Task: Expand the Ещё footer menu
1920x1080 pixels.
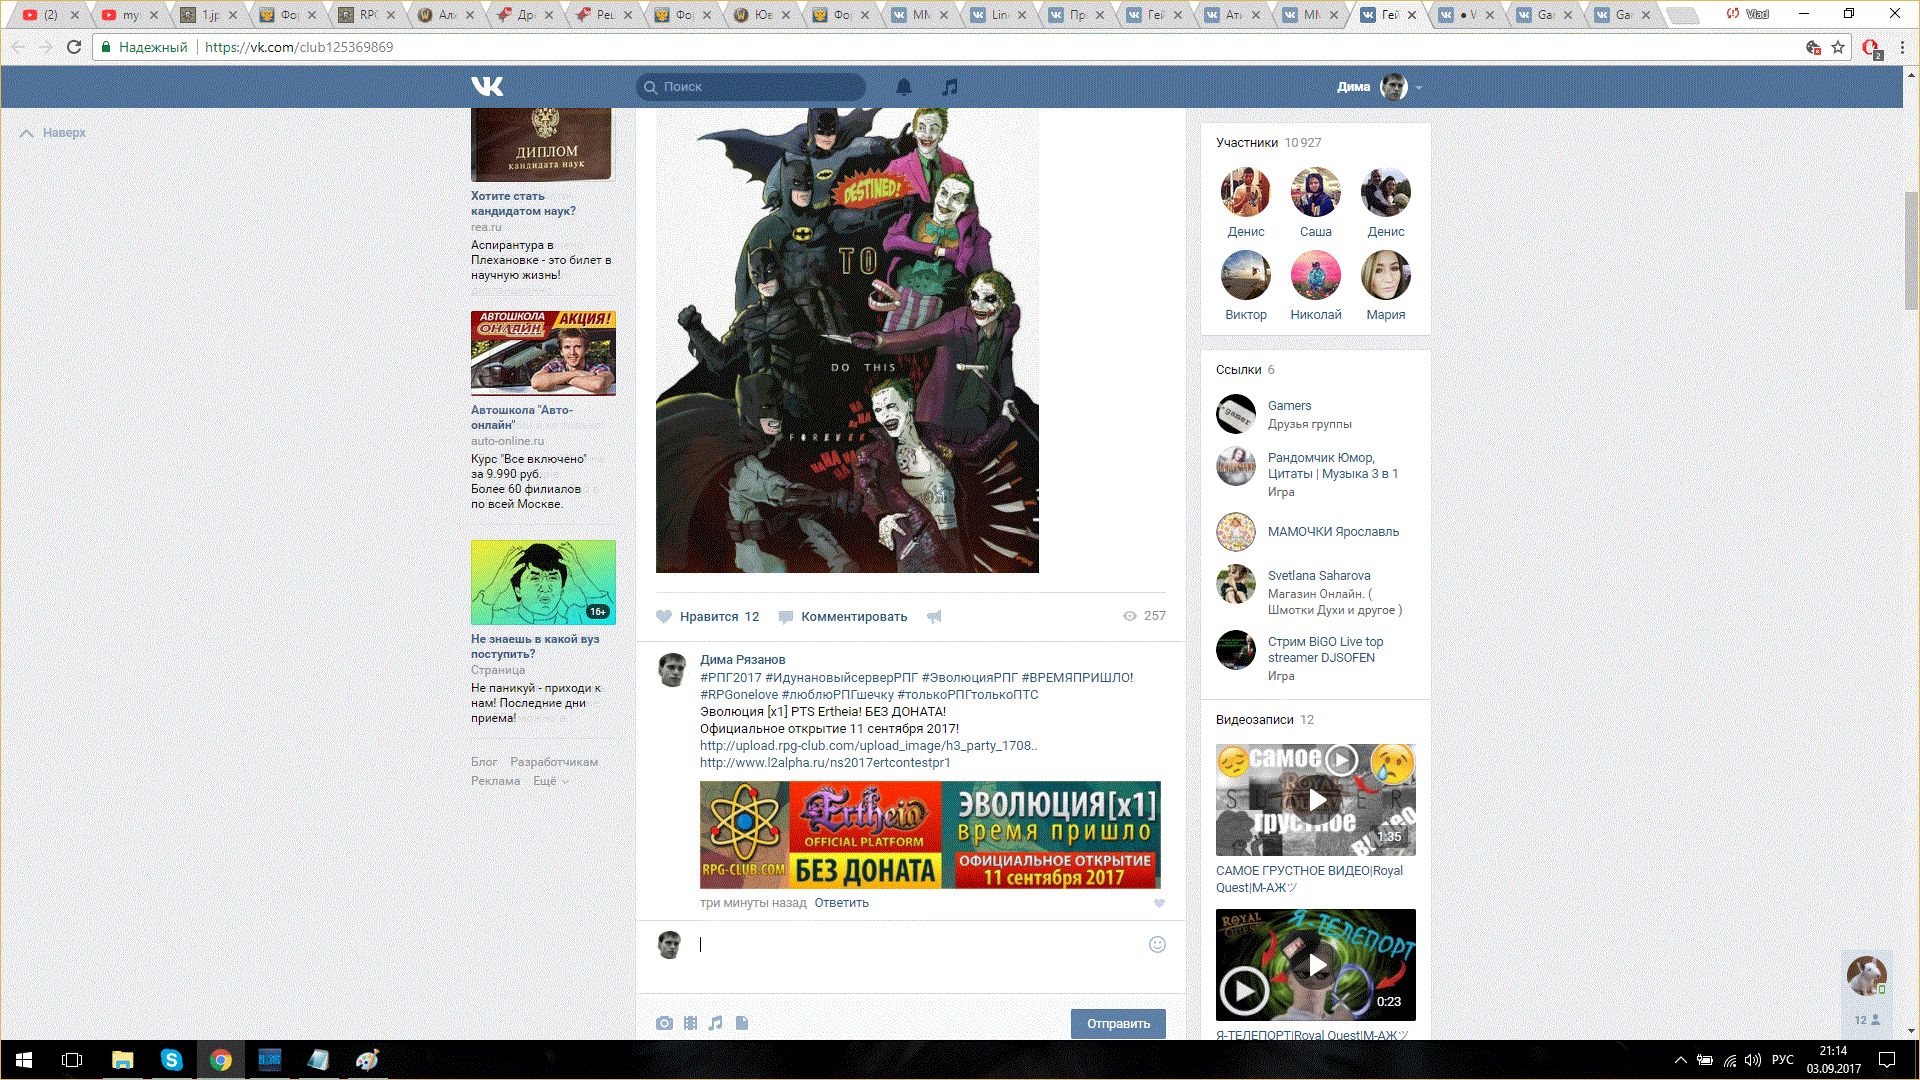Action: click(x=550, y=781)
